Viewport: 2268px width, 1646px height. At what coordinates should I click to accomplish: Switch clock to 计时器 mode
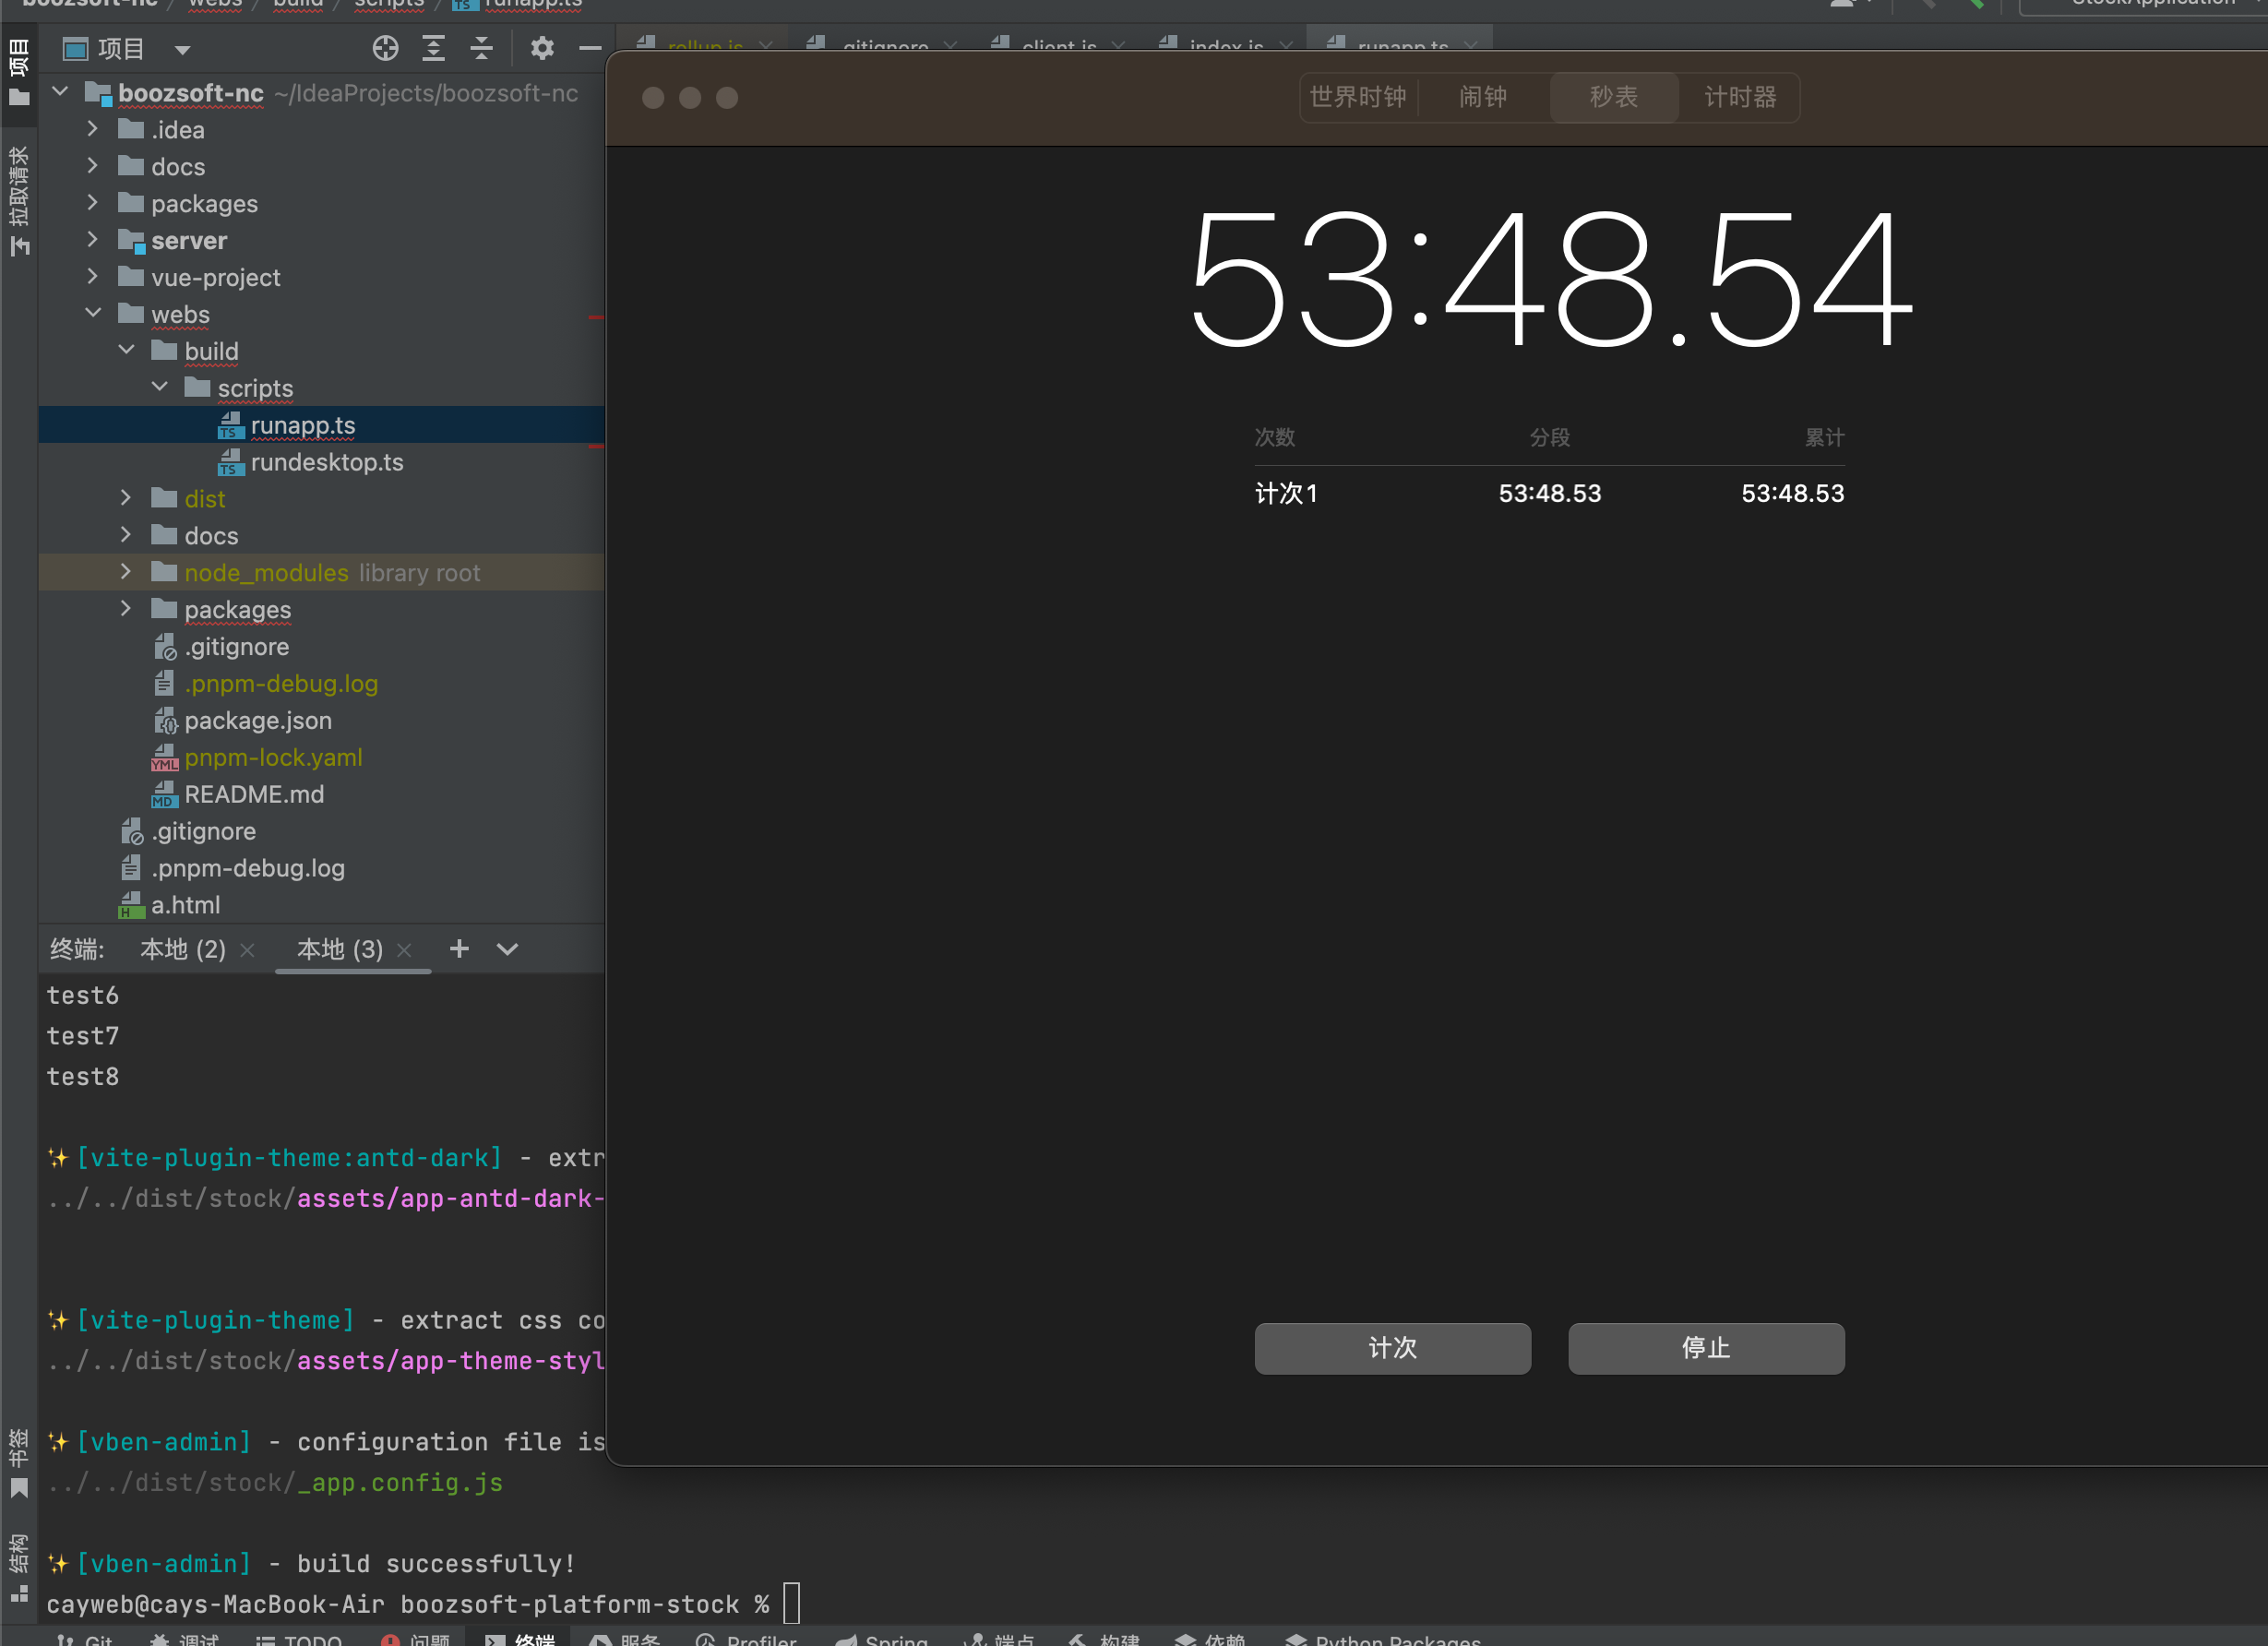click(x=1740, y=97)
